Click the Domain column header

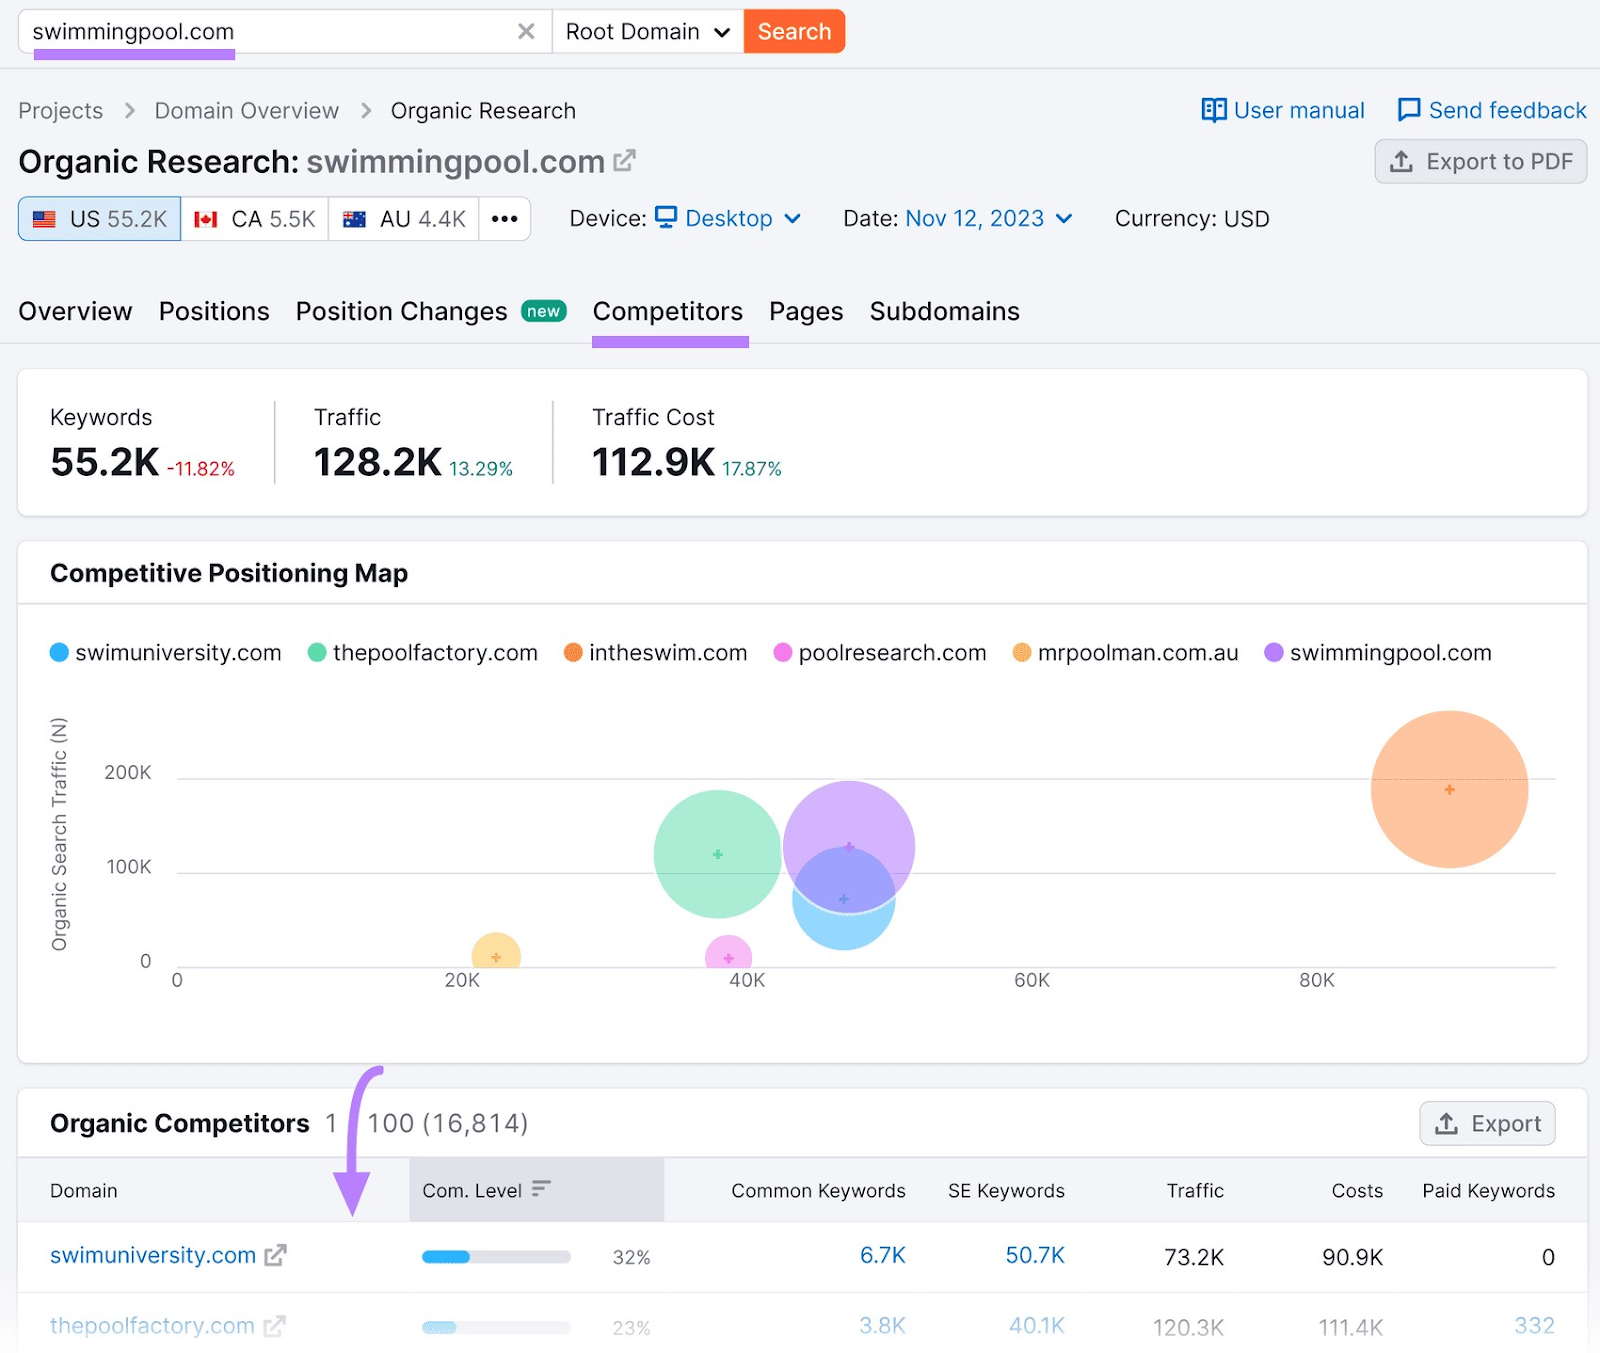[x=84, y=1191]
